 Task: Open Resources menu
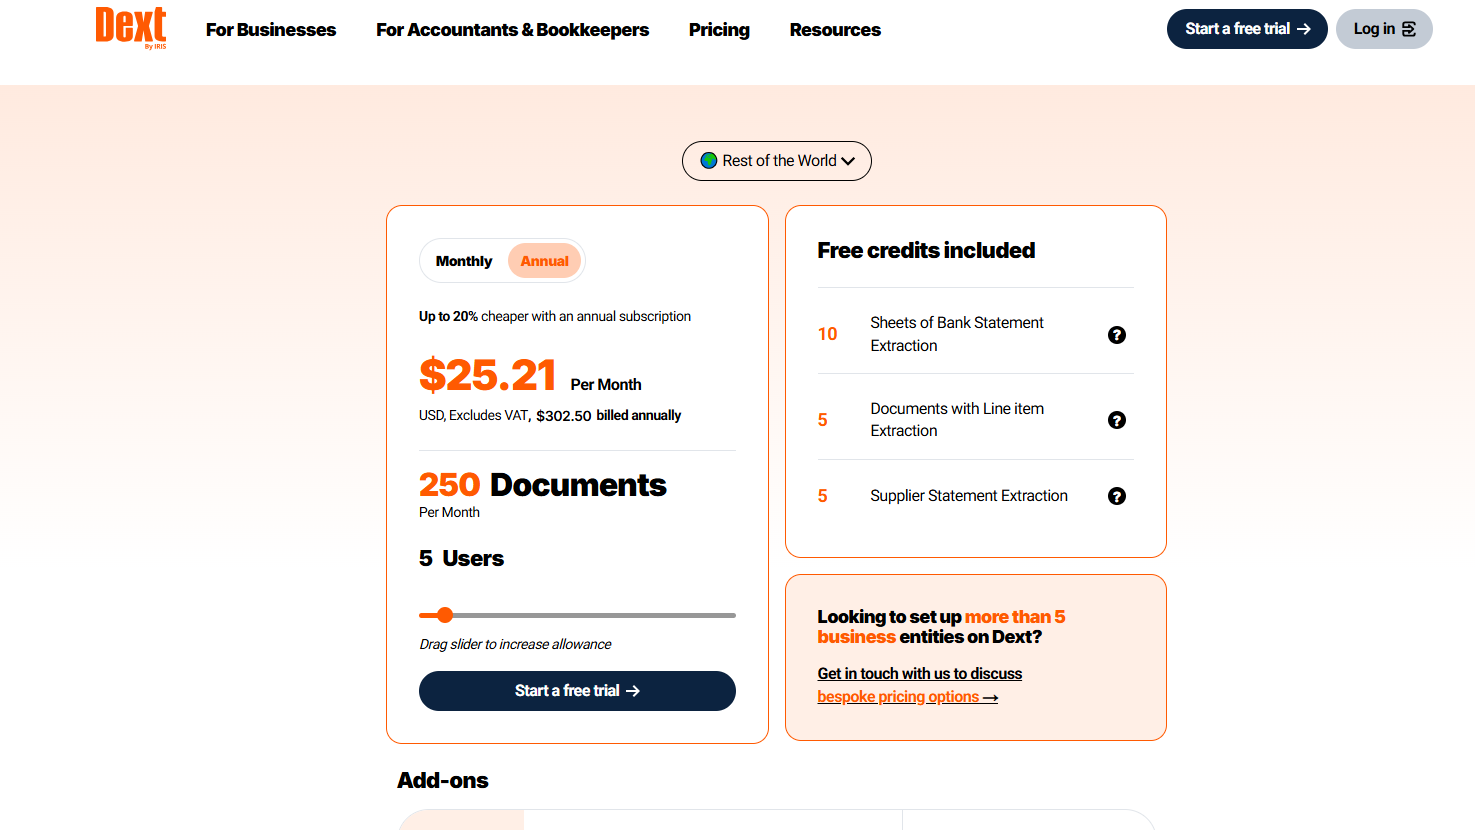[x=835, y=30]
